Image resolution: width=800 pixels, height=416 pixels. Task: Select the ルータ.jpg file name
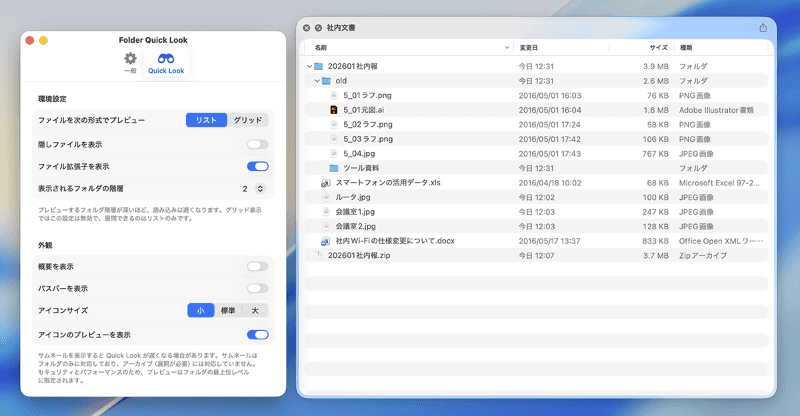(353, 197)
